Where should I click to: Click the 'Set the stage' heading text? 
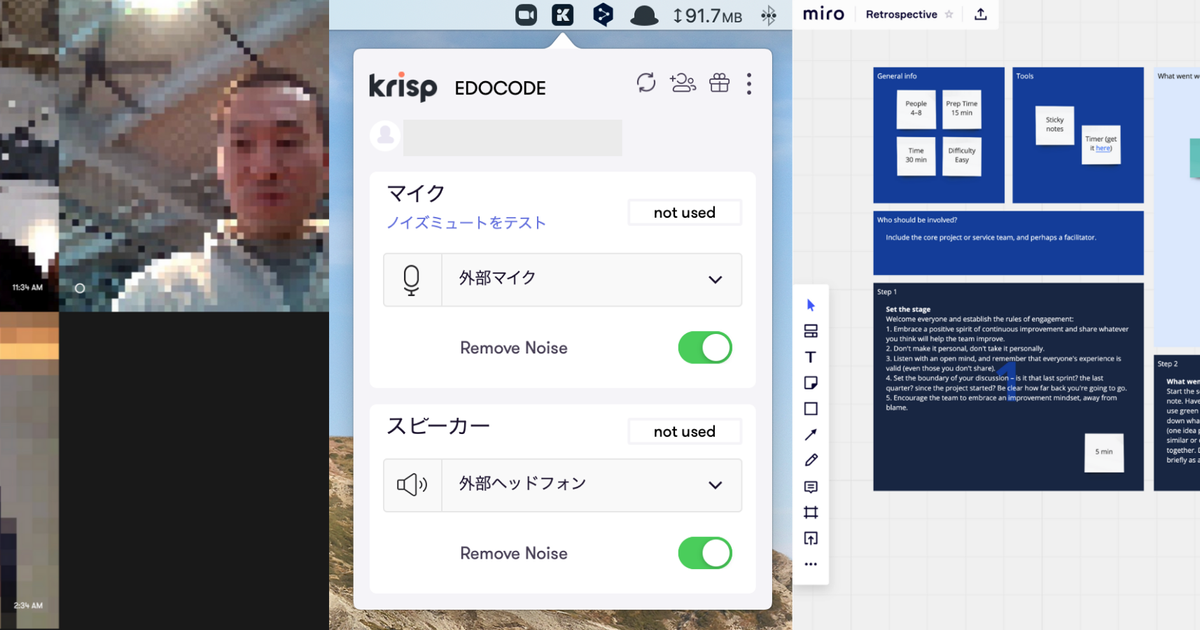click(x=909, y=309)
